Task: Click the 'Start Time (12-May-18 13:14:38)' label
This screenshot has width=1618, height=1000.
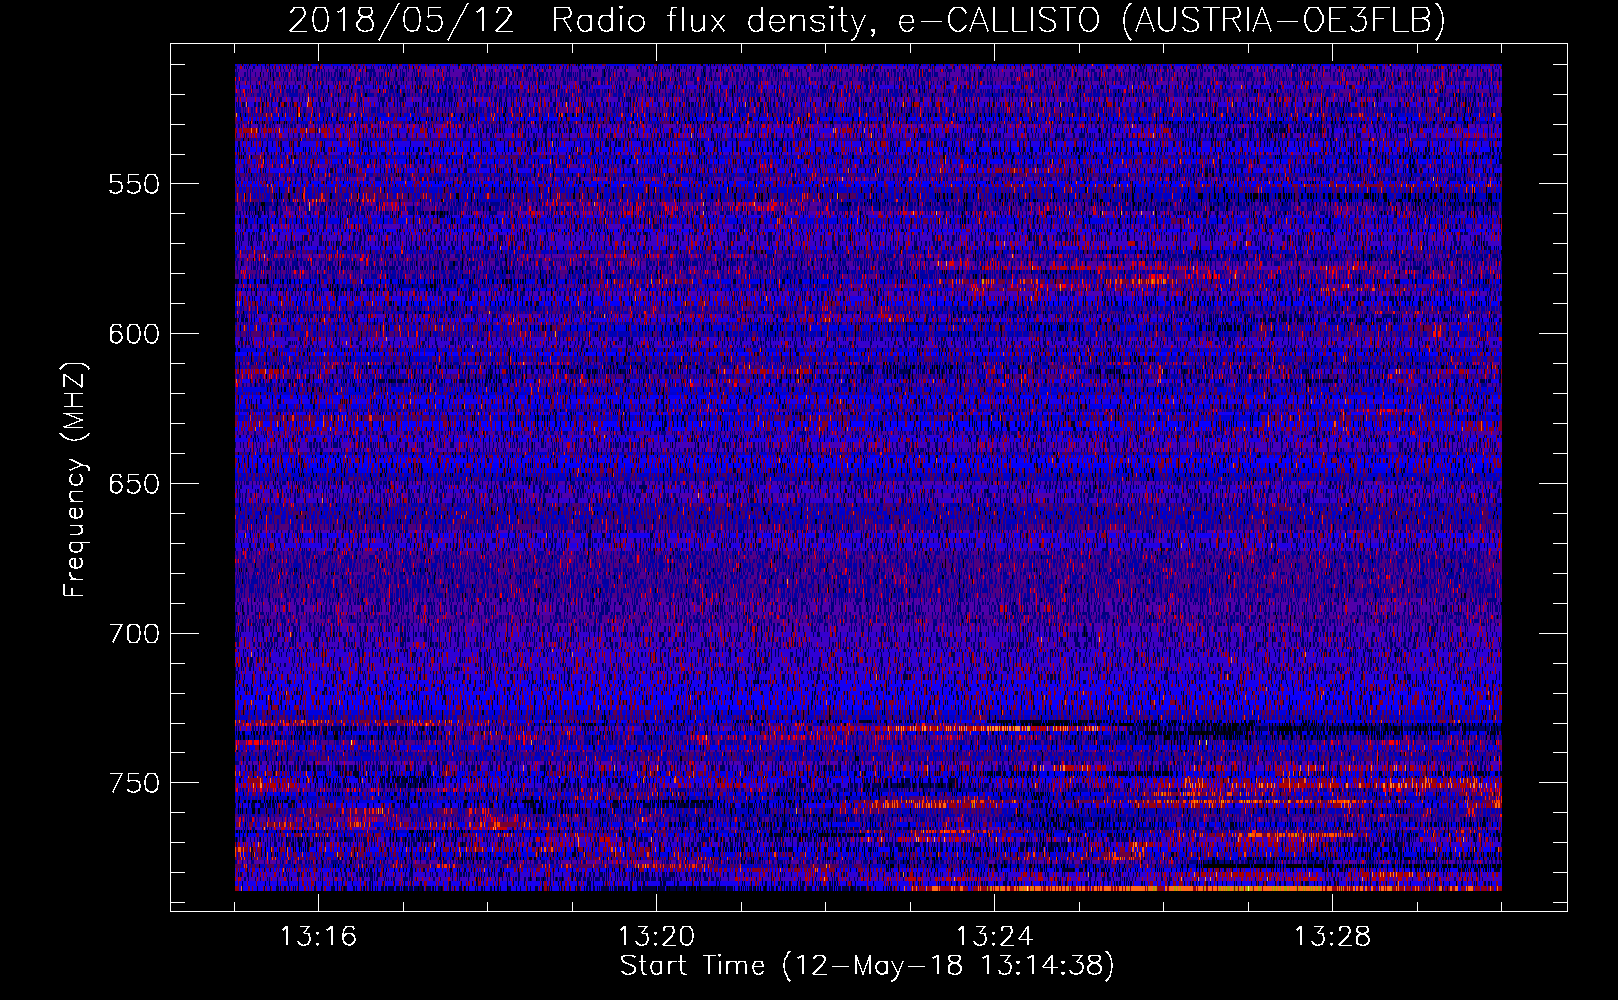Action: click(x=867, y=966)
